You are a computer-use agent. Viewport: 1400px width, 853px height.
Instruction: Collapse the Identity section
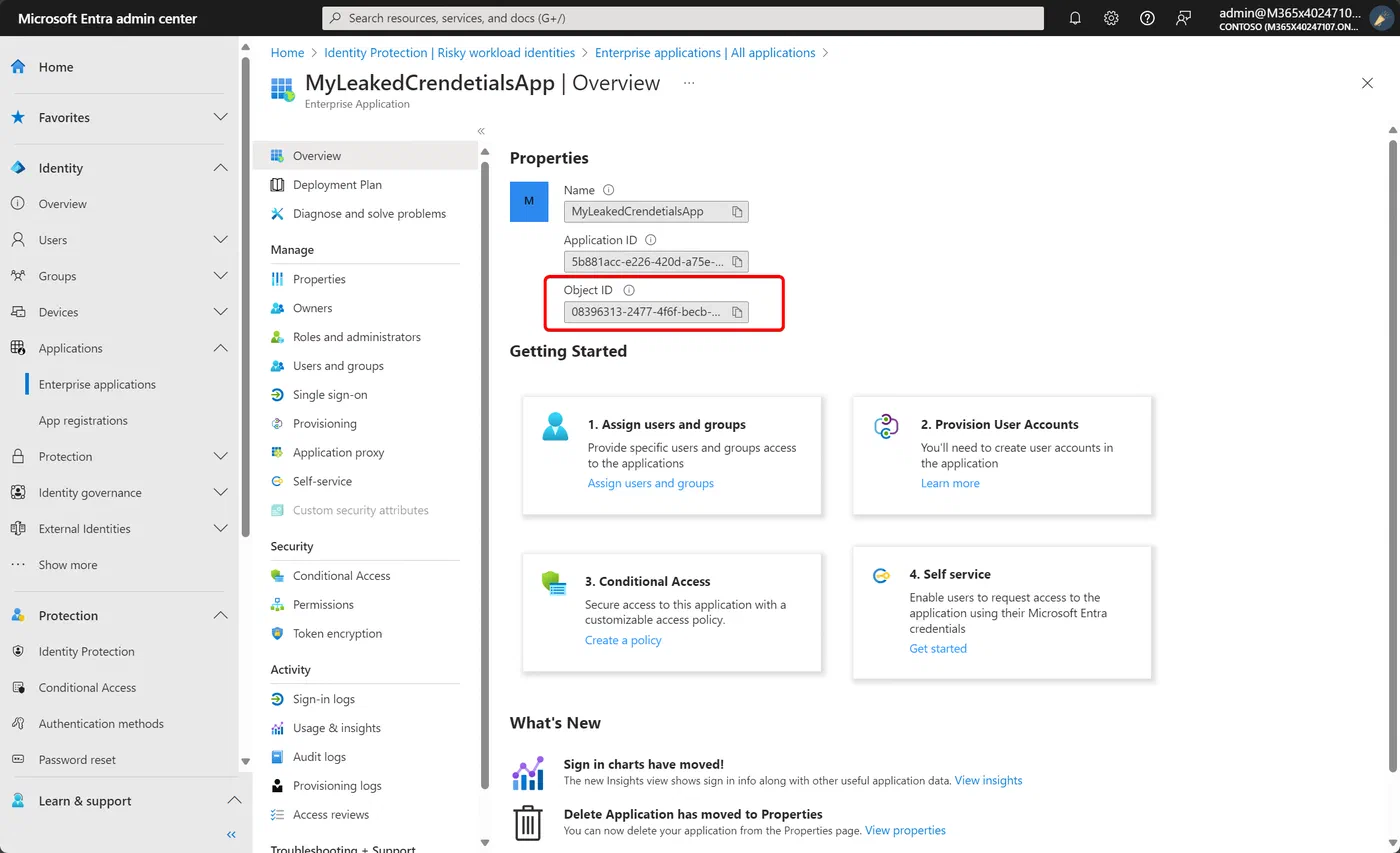[x=221, y=168]
